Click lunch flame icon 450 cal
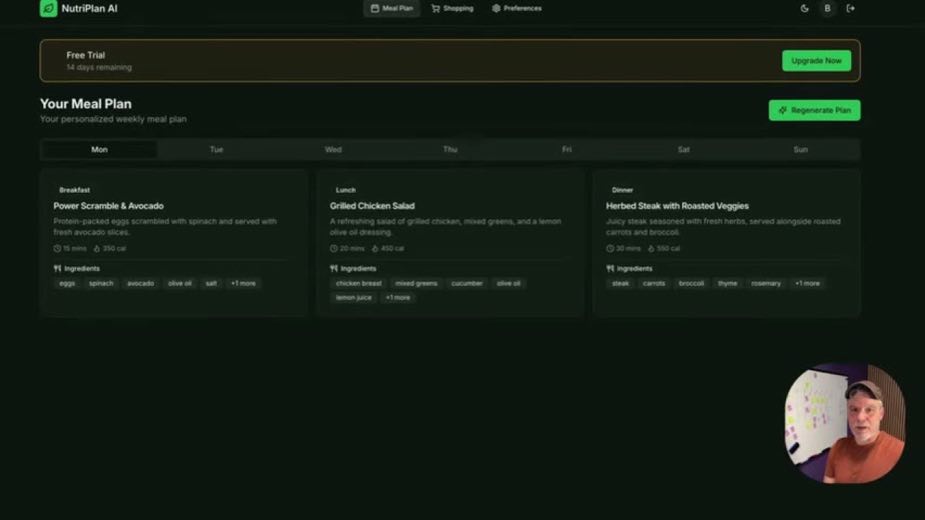This screenshot has height=520, width=925. point(375,248)
